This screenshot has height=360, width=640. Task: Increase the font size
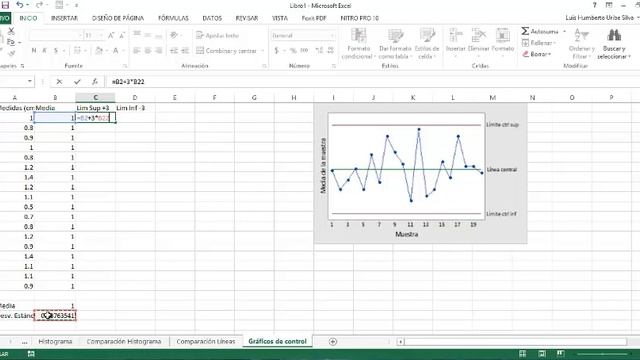(x=111, y=36)
